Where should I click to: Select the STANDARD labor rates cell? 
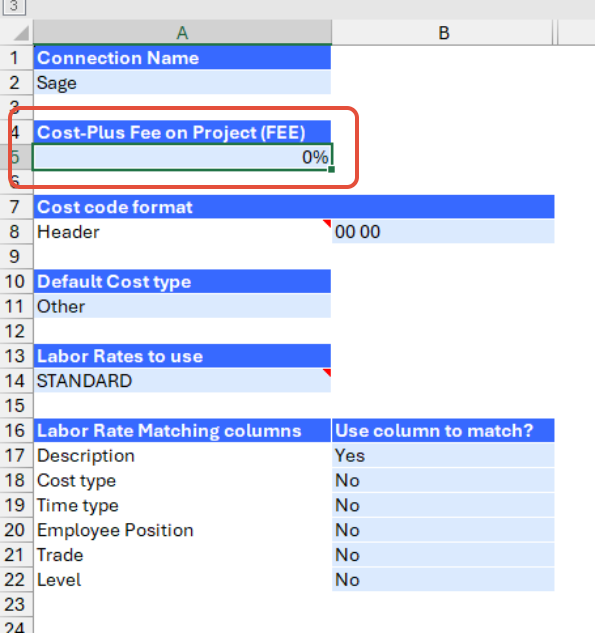click(x=182, y=381)
